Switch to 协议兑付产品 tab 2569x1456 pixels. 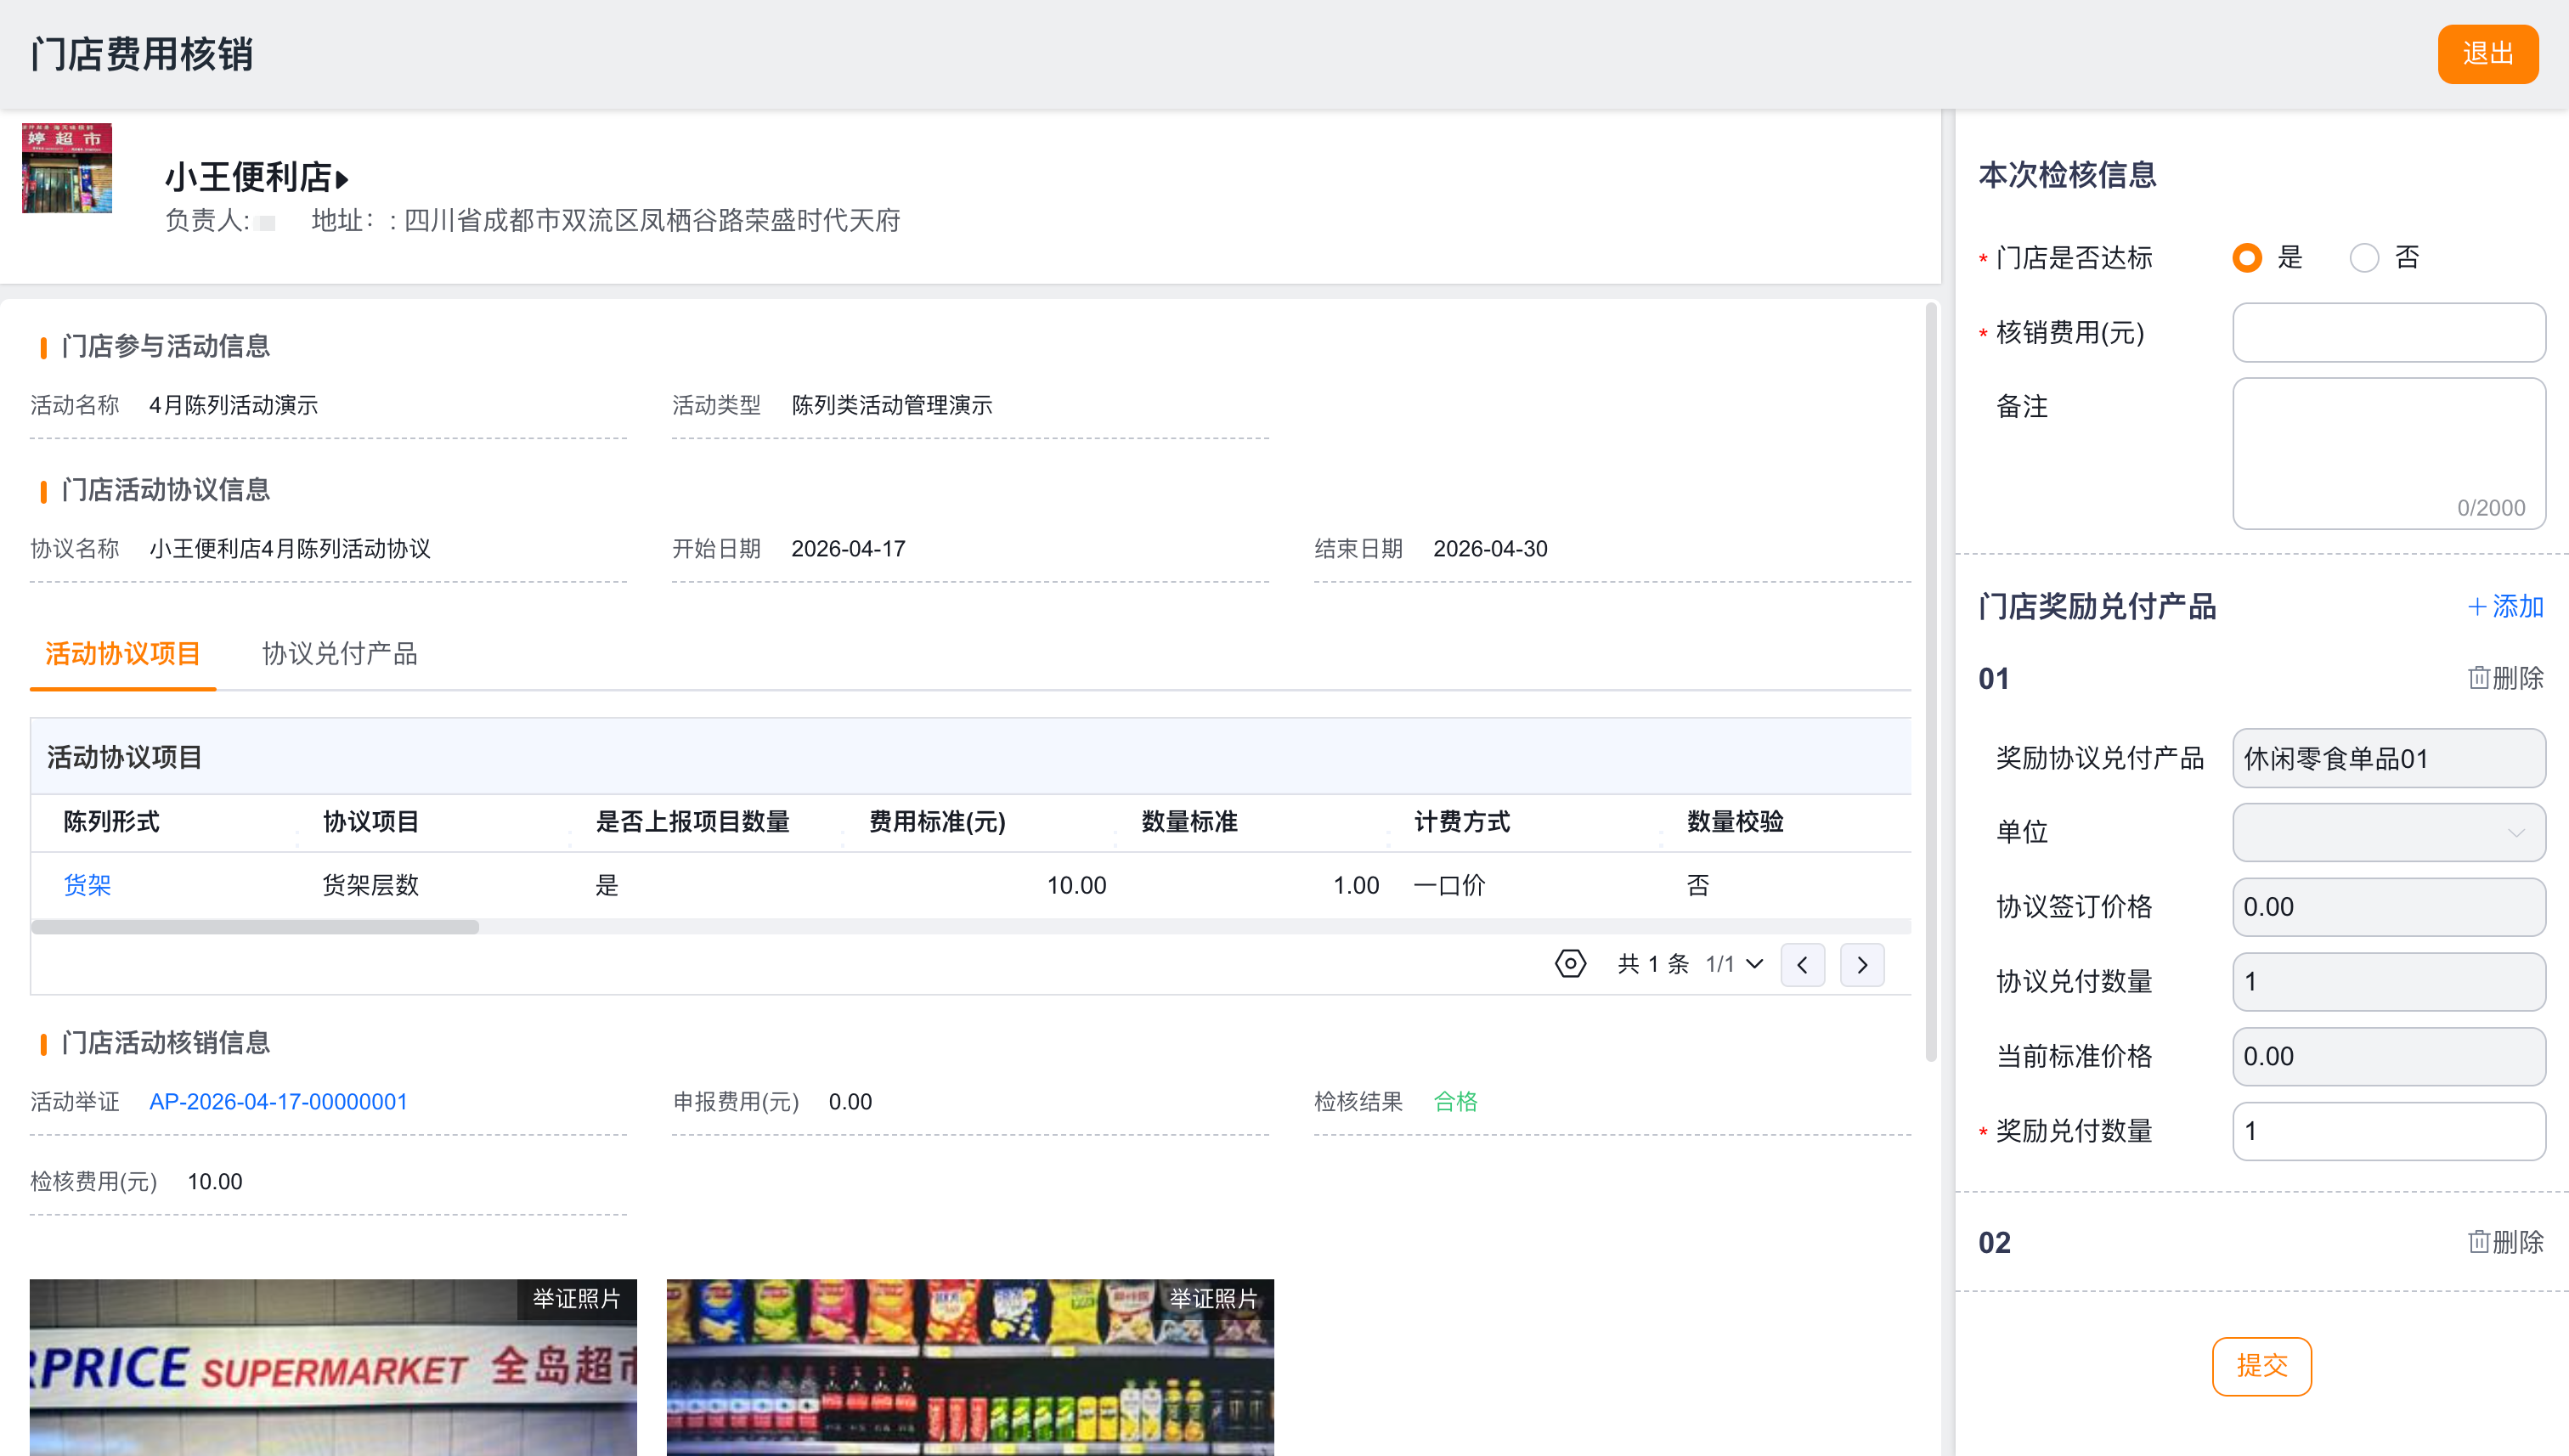click(x=340, y=654)
